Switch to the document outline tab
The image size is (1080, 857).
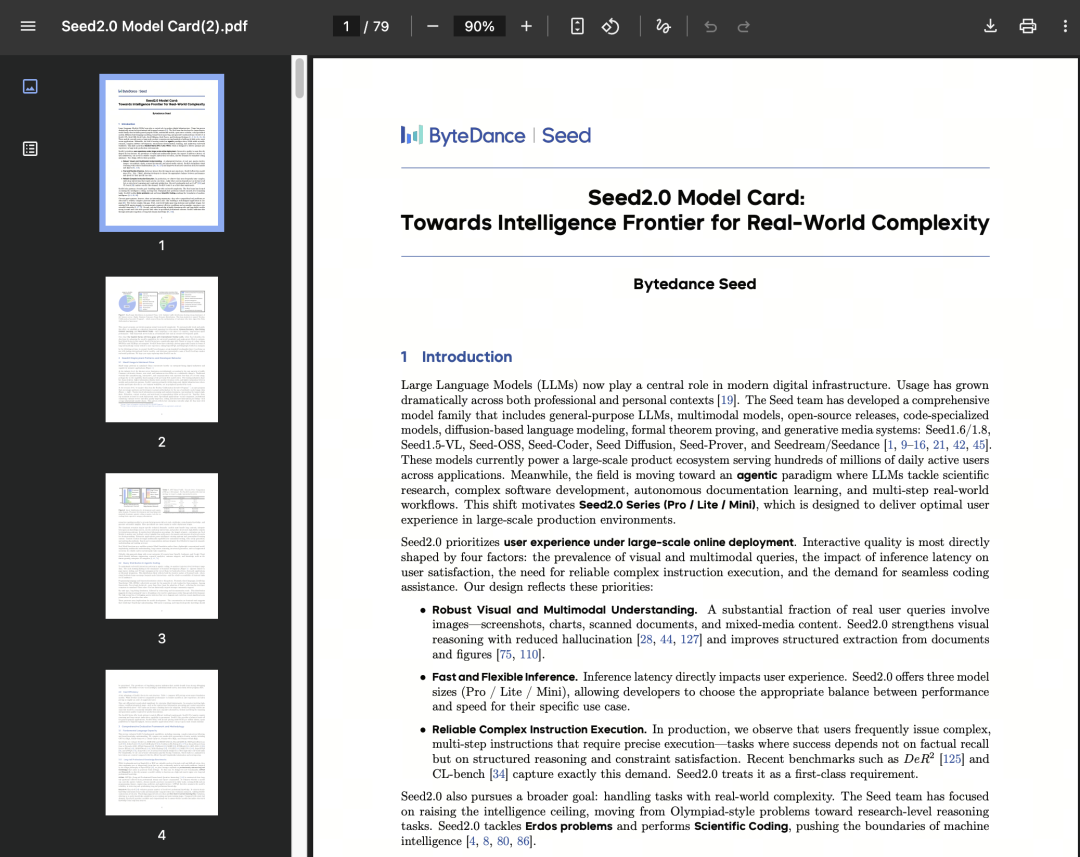[x=30, y=149]
